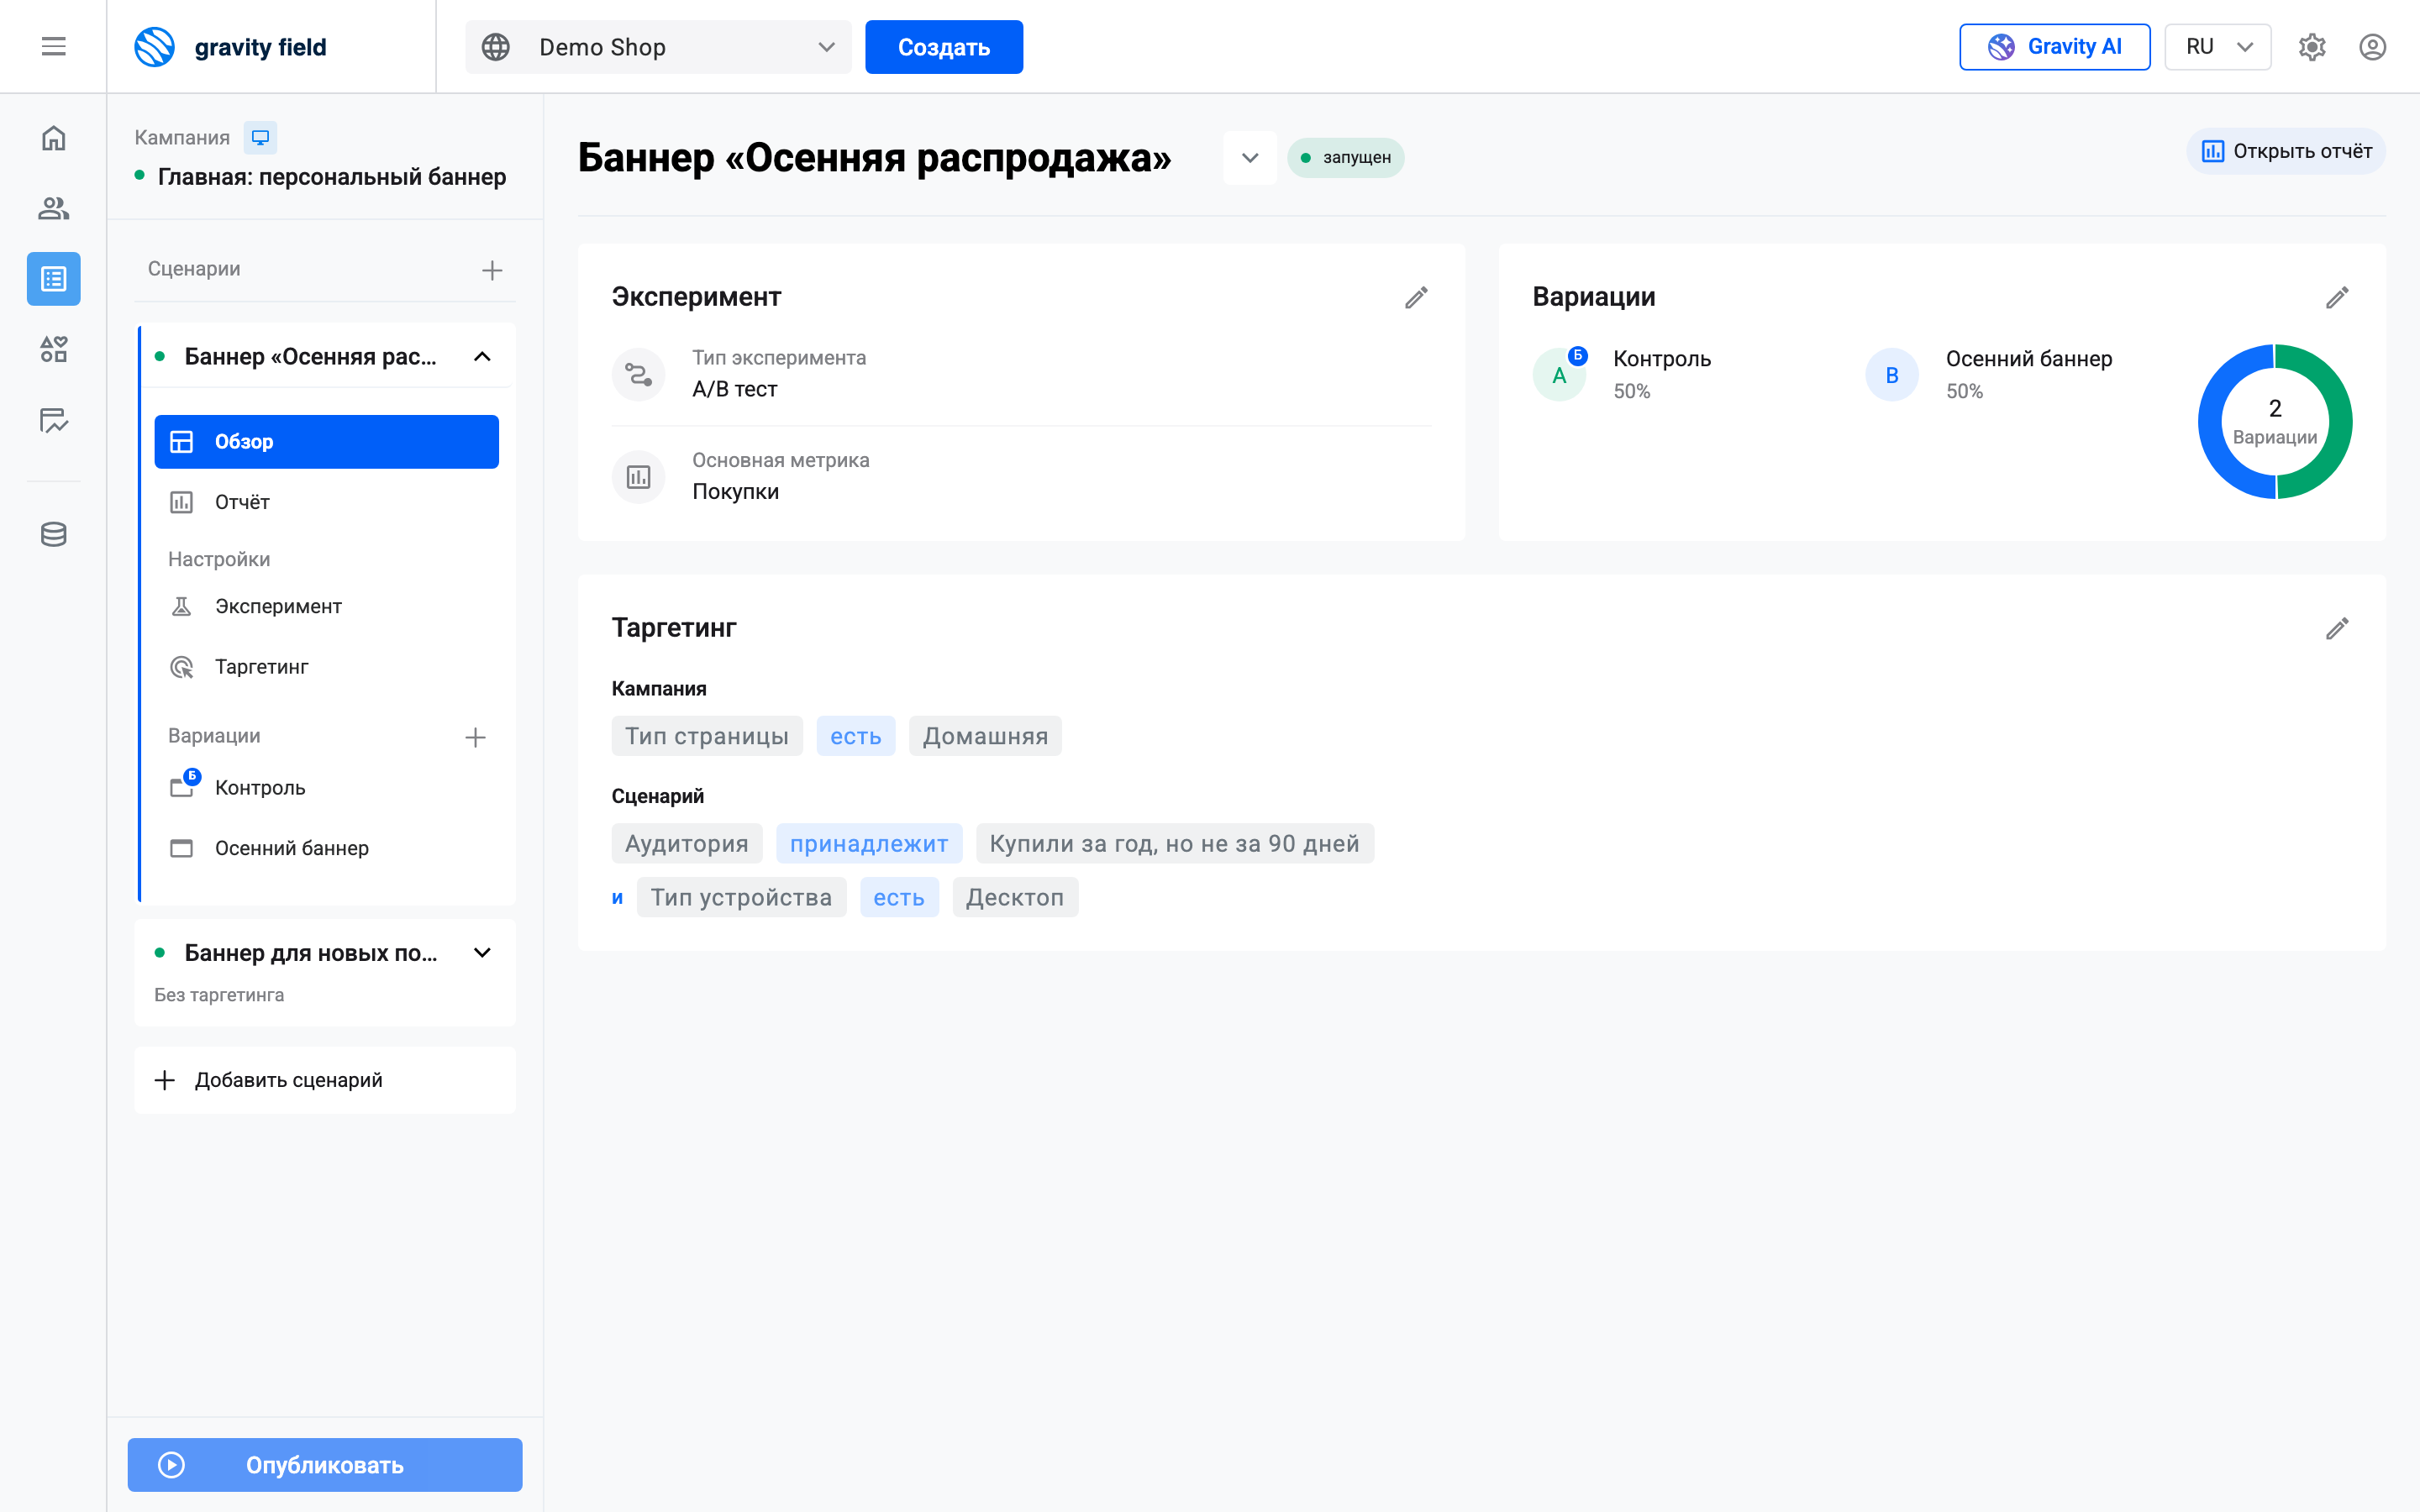2420x1512 pixels.
Task: Open the scenario title actions chevron
Action: 1250,158
